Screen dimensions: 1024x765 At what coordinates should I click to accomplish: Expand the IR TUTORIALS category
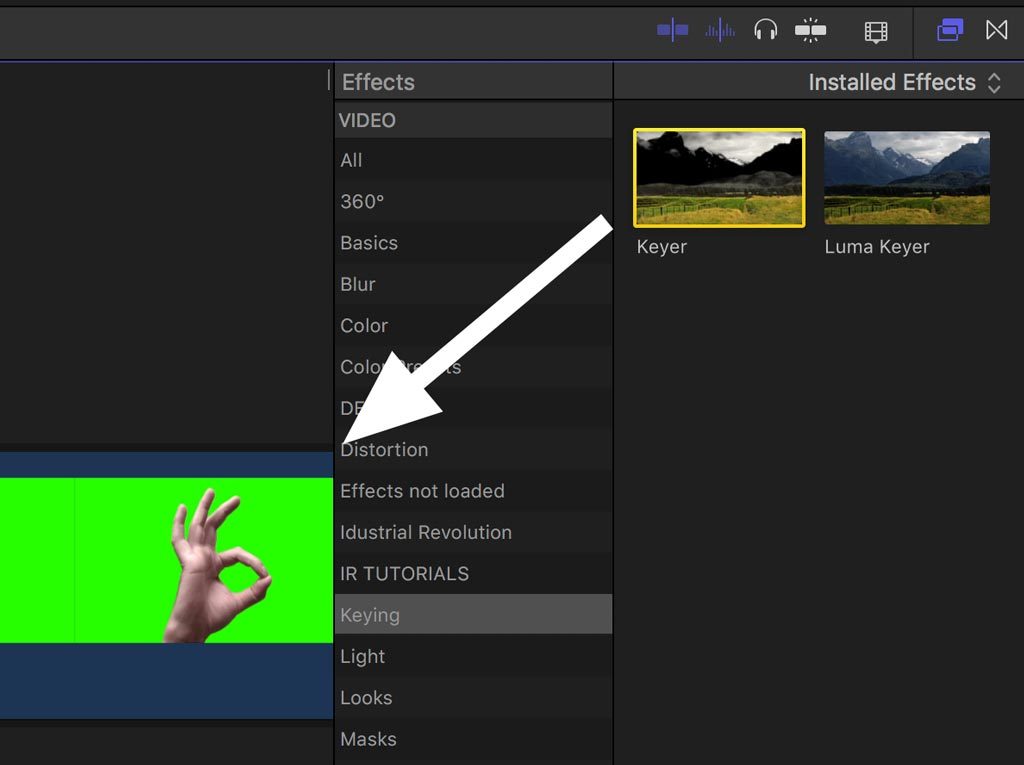pyautogui.click(x=404, y=573)
